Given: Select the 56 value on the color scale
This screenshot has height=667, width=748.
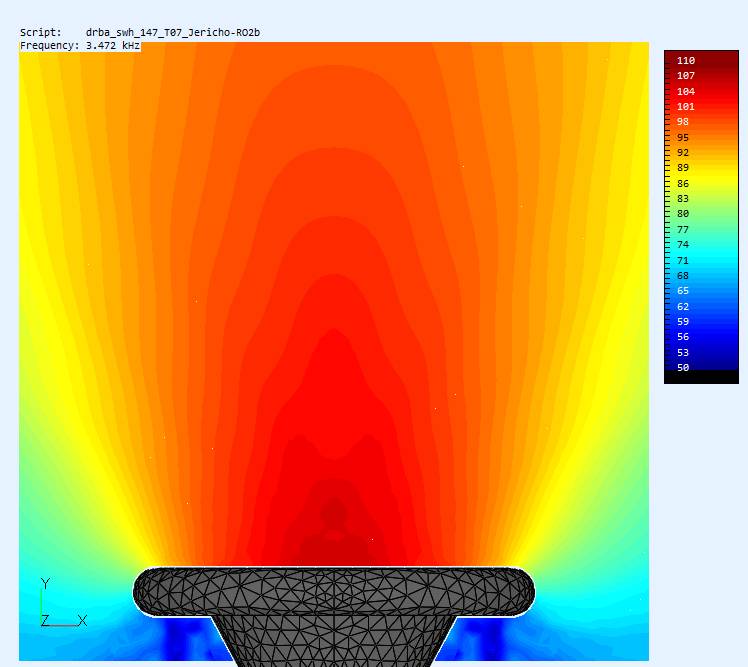Looking at the screenshot, I should tap(683, 337).
